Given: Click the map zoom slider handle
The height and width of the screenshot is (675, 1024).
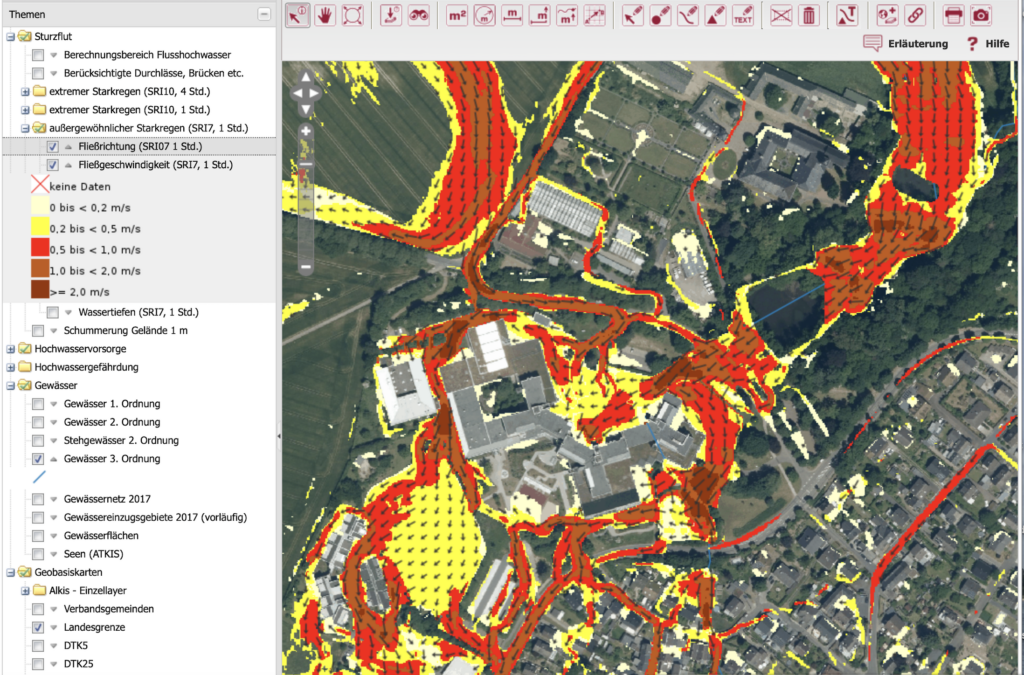Looking at the screenshot, I should coord(306,164).
